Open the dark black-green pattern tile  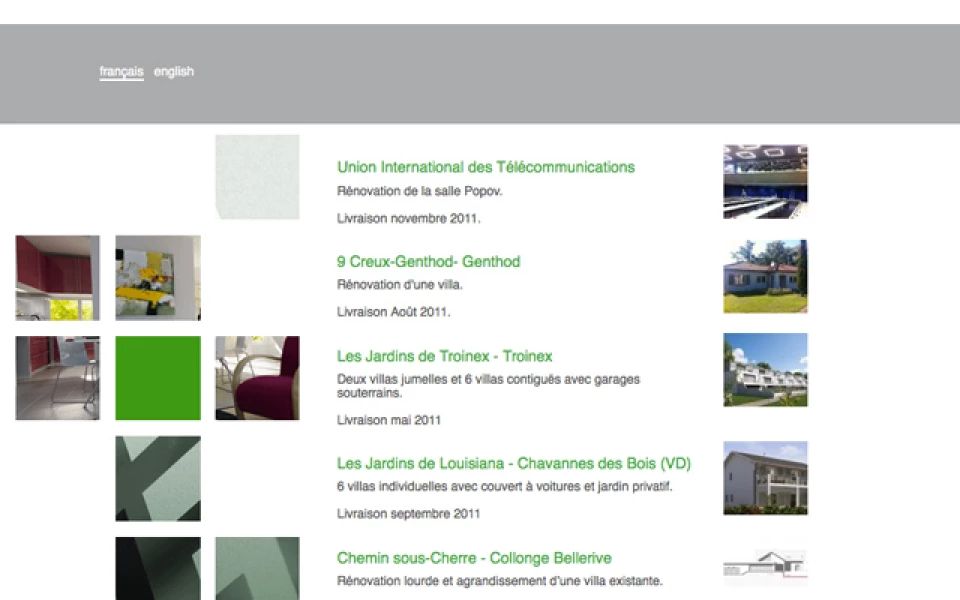pyautogui.click(x=158, y=568)
